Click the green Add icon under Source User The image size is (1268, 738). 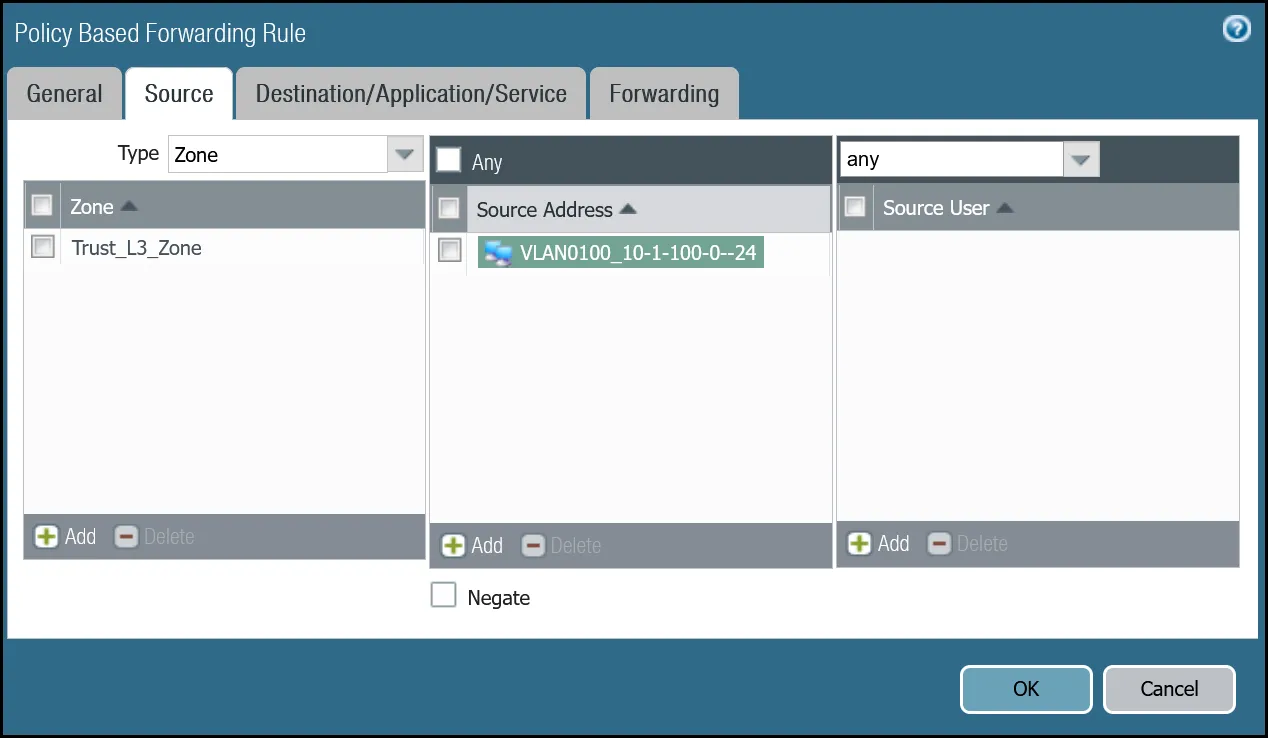point(861,543)
